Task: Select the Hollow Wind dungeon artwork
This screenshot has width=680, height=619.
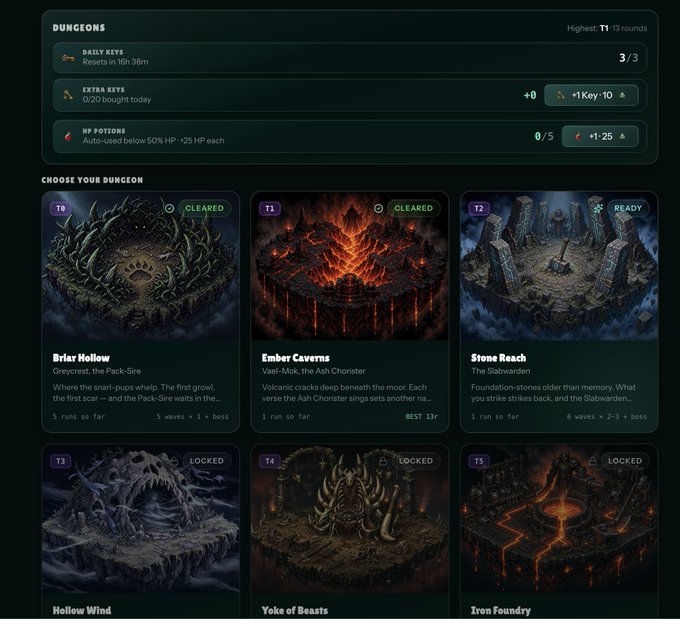Action: tap(141, 518)
